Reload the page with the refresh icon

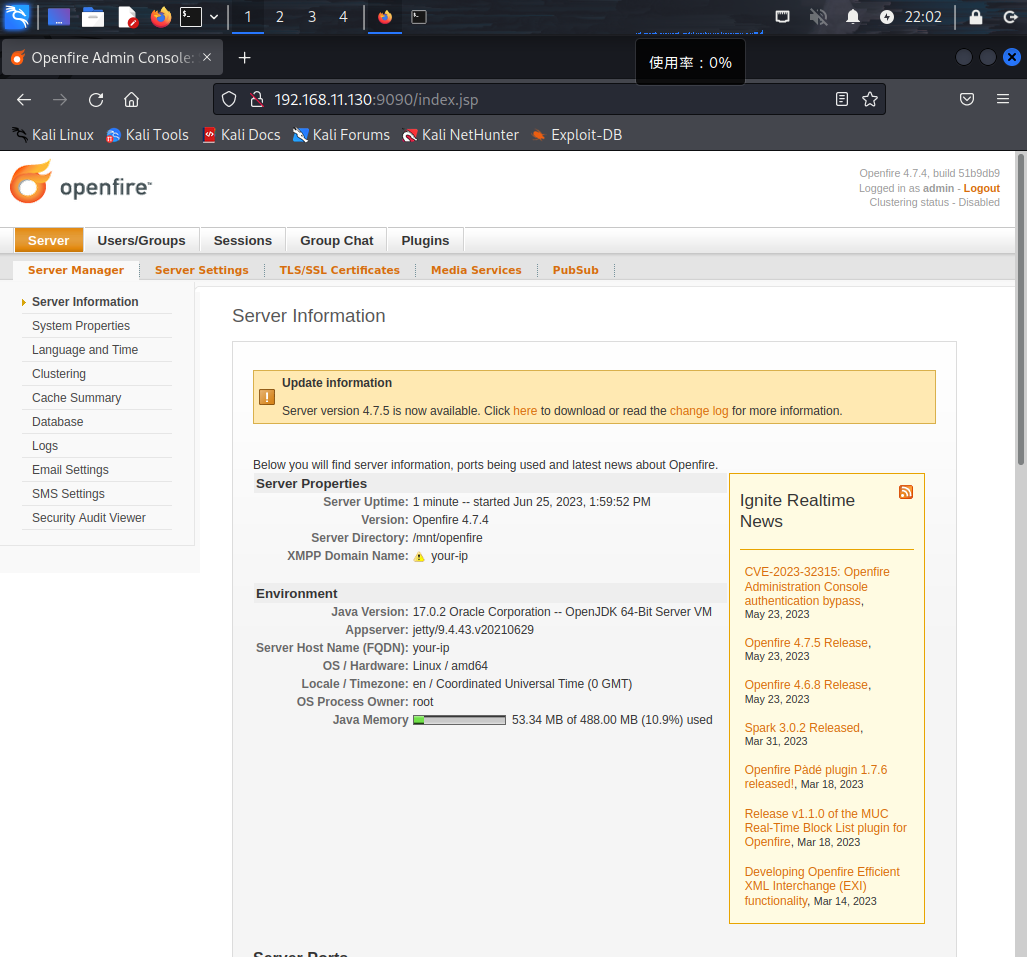[96, 99]
